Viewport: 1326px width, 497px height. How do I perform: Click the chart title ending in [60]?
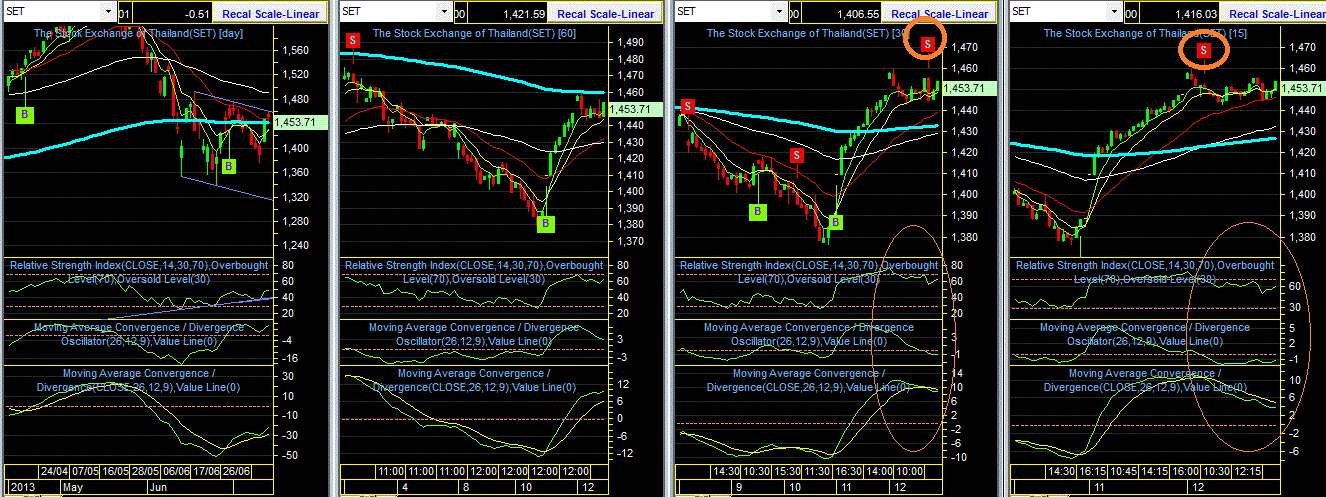tap(476, 33)
